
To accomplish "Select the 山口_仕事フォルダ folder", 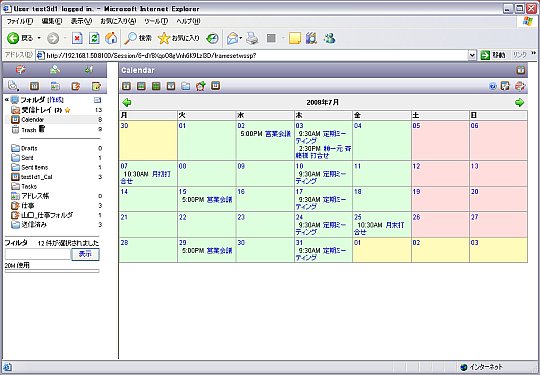I will (47, 215).
